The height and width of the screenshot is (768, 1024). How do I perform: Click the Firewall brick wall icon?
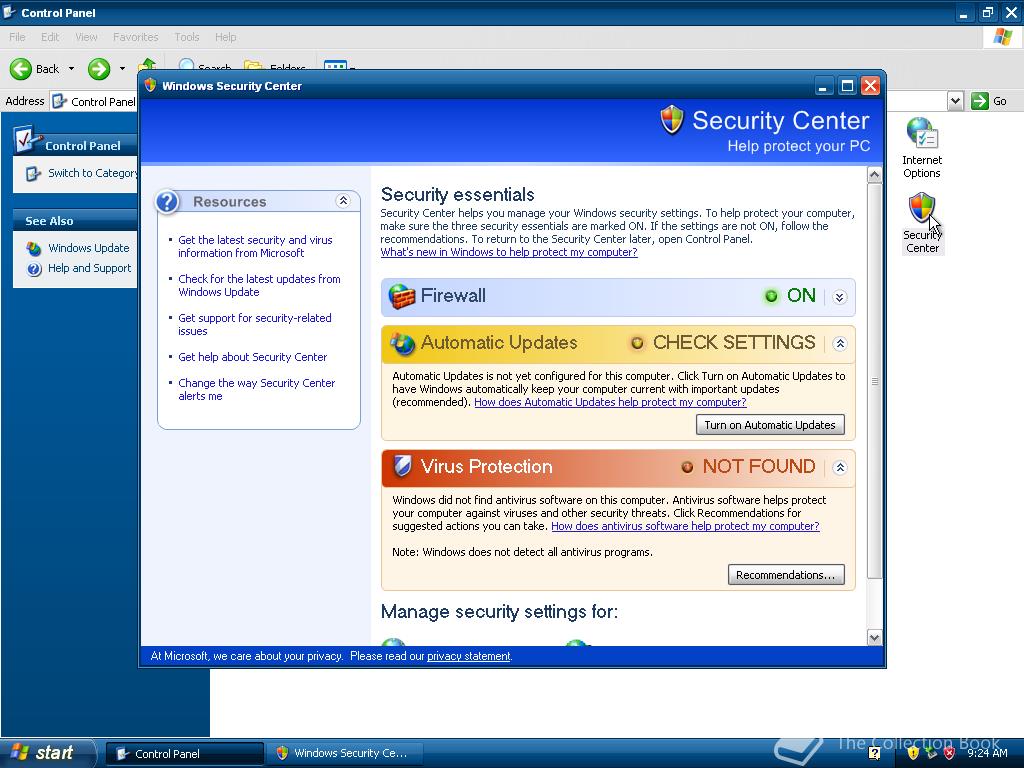(402, 296)
